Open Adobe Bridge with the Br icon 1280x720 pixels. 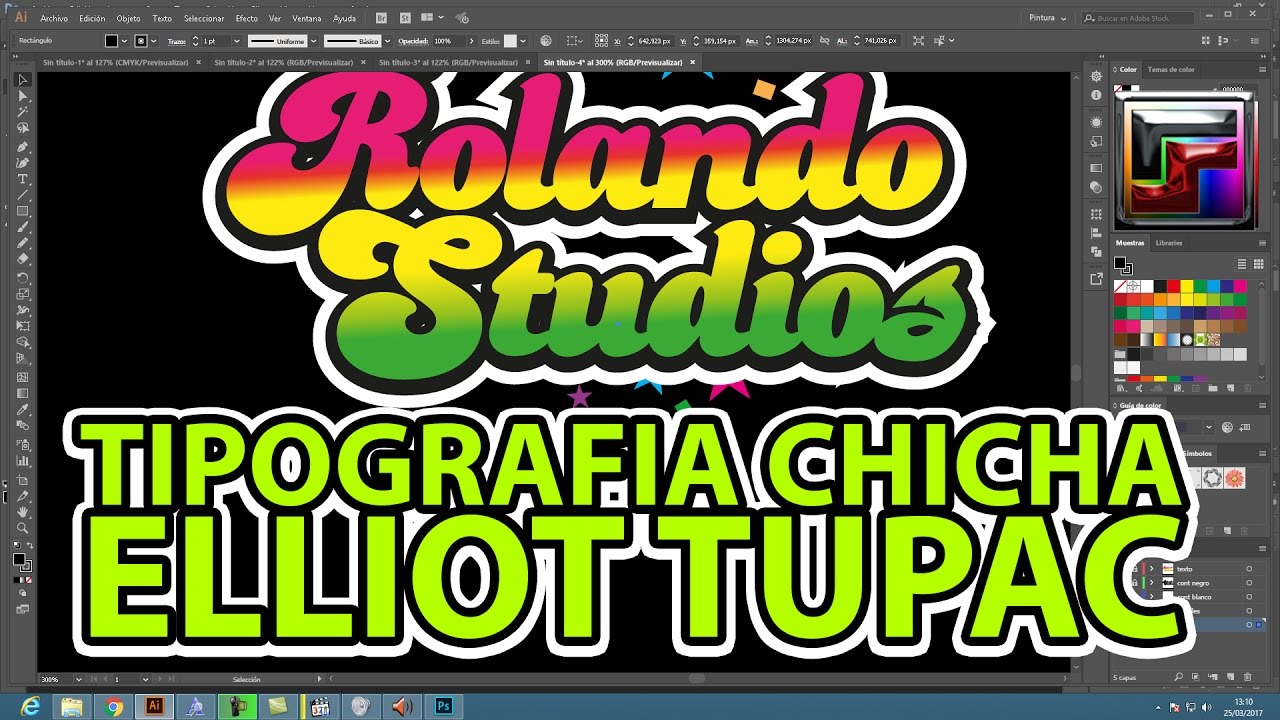tap(382, 18)
